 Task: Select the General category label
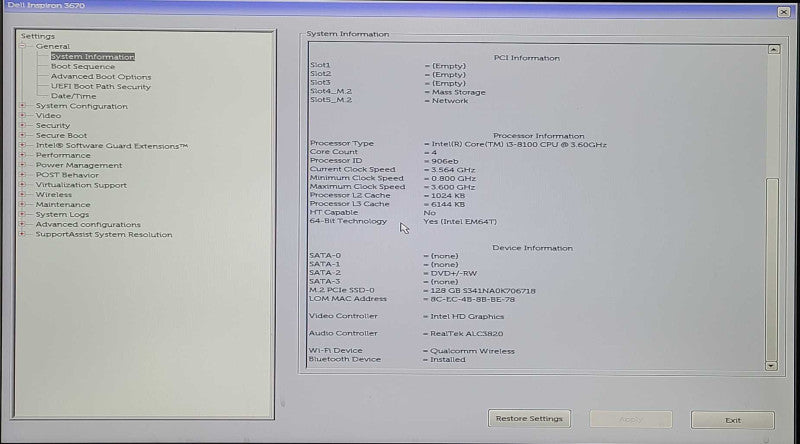click(53, 46)
